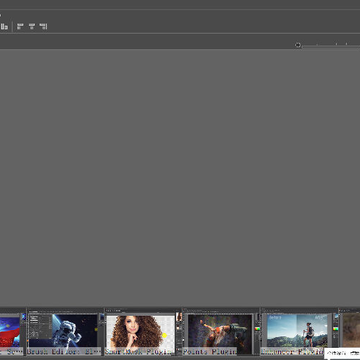
Task: Select the 'Points Plugin' caption under the dancer
Action: coord(210,351)
